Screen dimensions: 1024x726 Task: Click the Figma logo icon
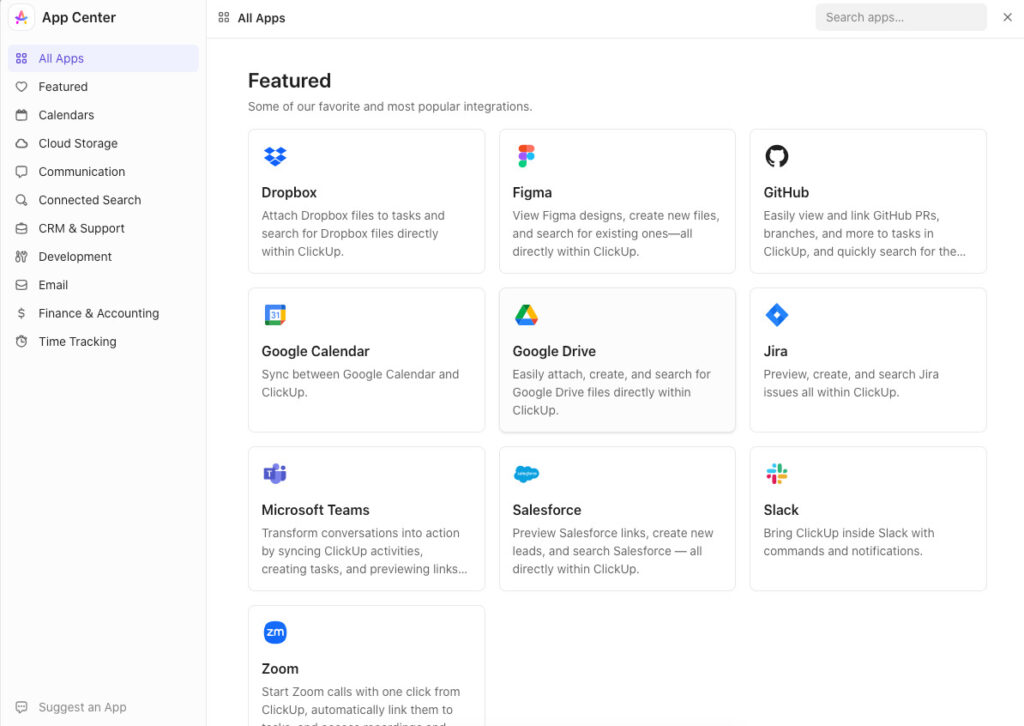[x=526, y=156]
